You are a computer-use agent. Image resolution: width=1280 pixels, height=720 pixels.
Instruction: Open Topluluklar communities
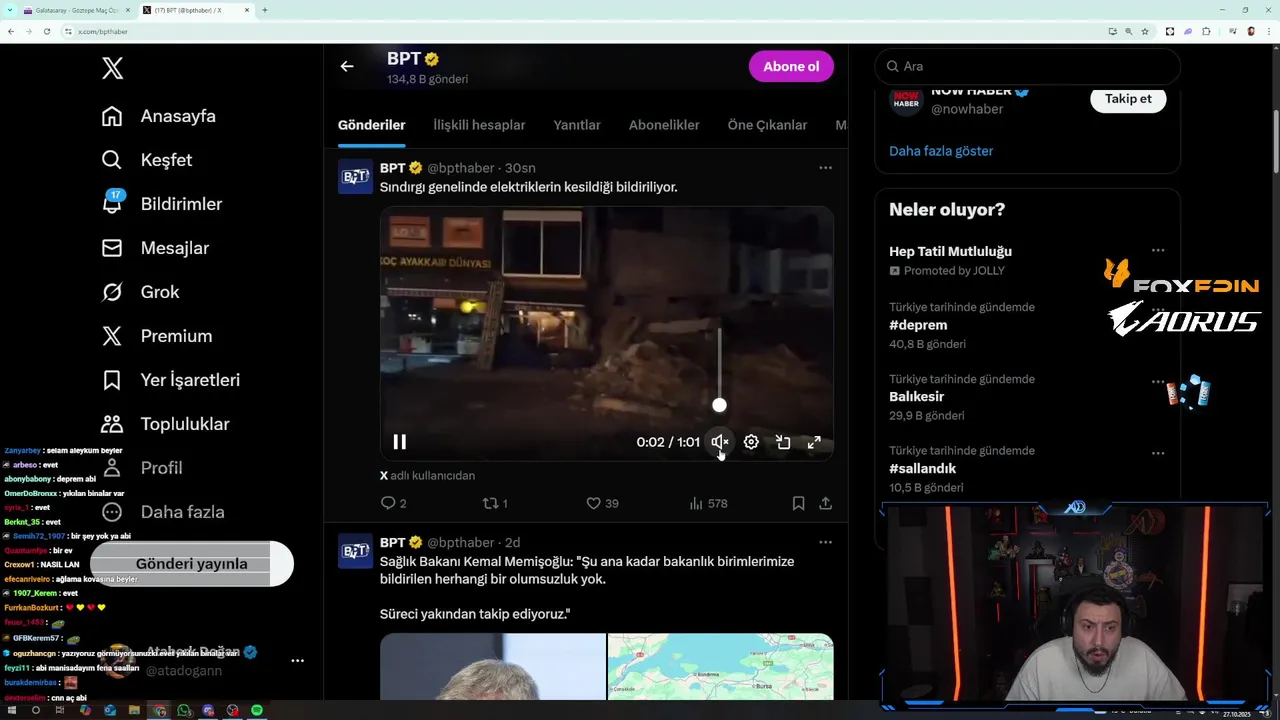166,424
